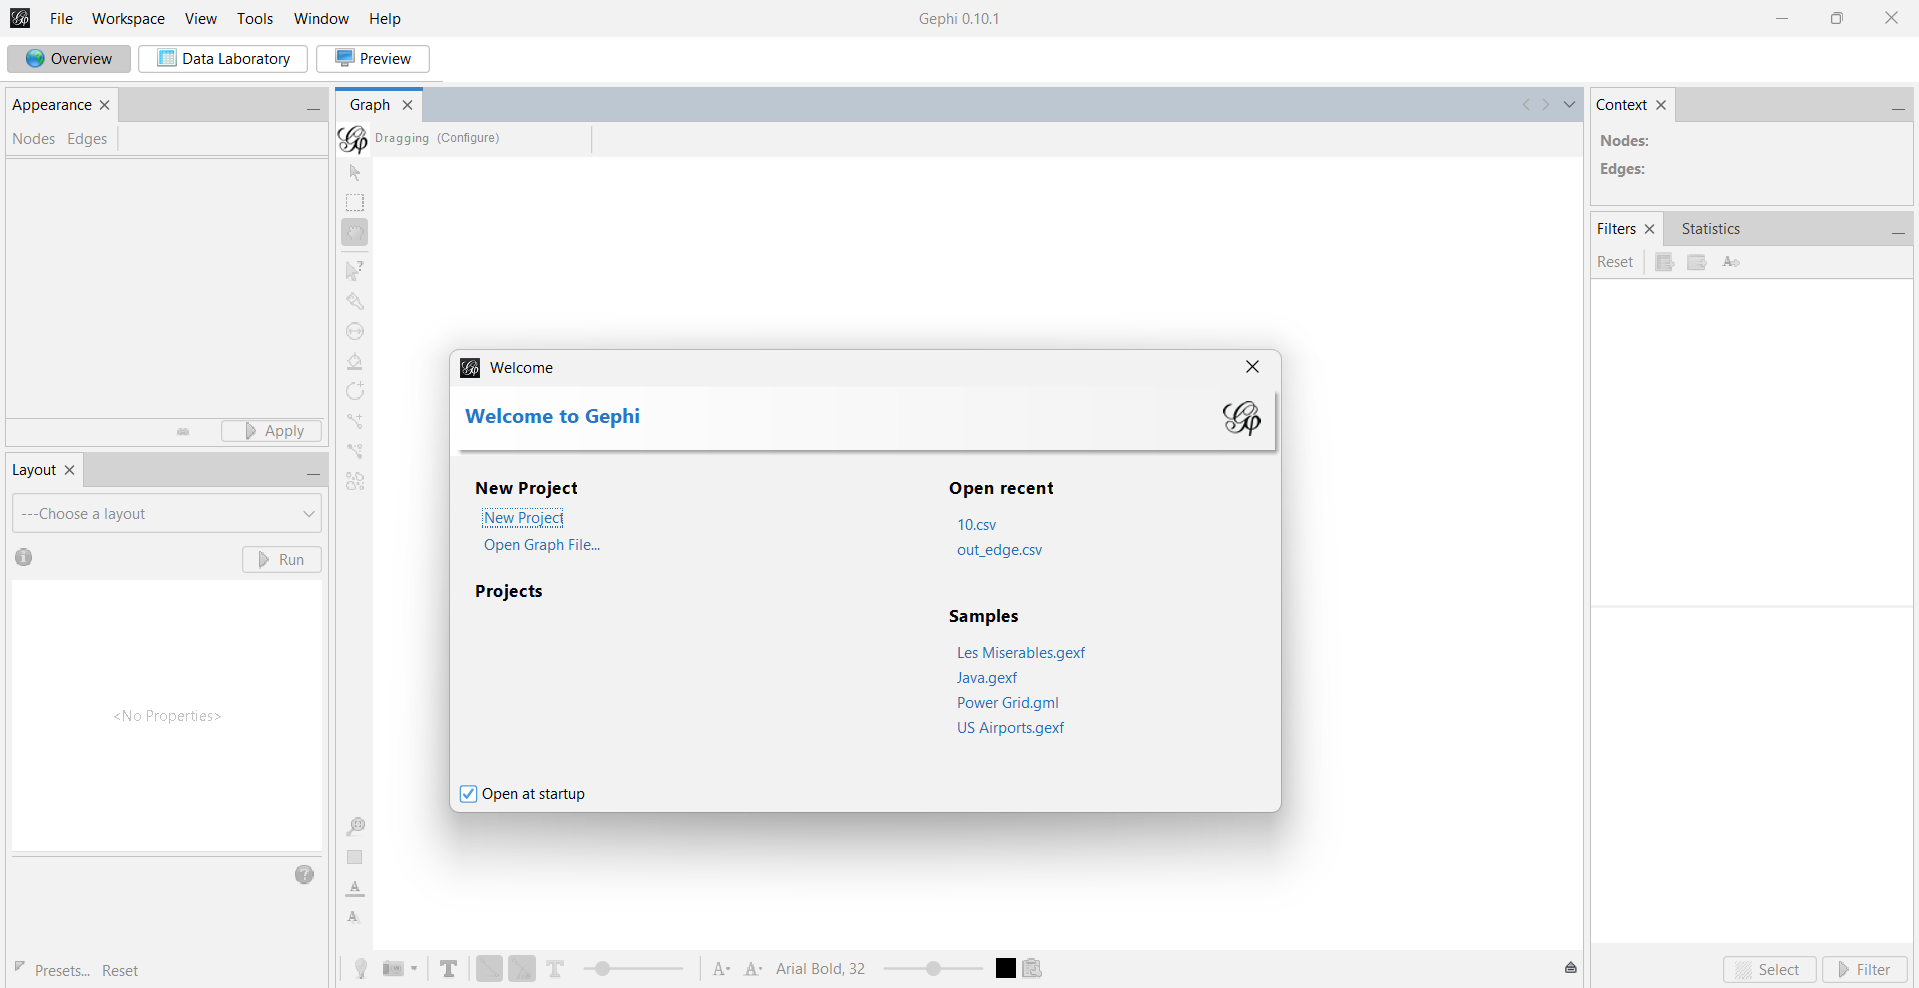Click the Gephi logo in graph toolbar
The height and width of the screenshot is (988, 1919).
click(x=353, y=138)
